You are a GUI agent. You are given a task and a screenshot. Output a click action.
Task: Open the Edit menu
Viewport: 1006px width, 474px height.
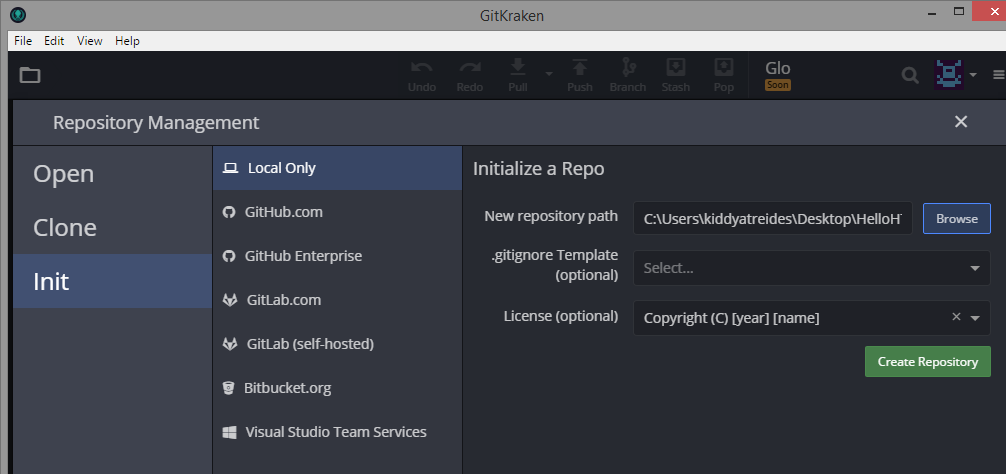[54, 40]
